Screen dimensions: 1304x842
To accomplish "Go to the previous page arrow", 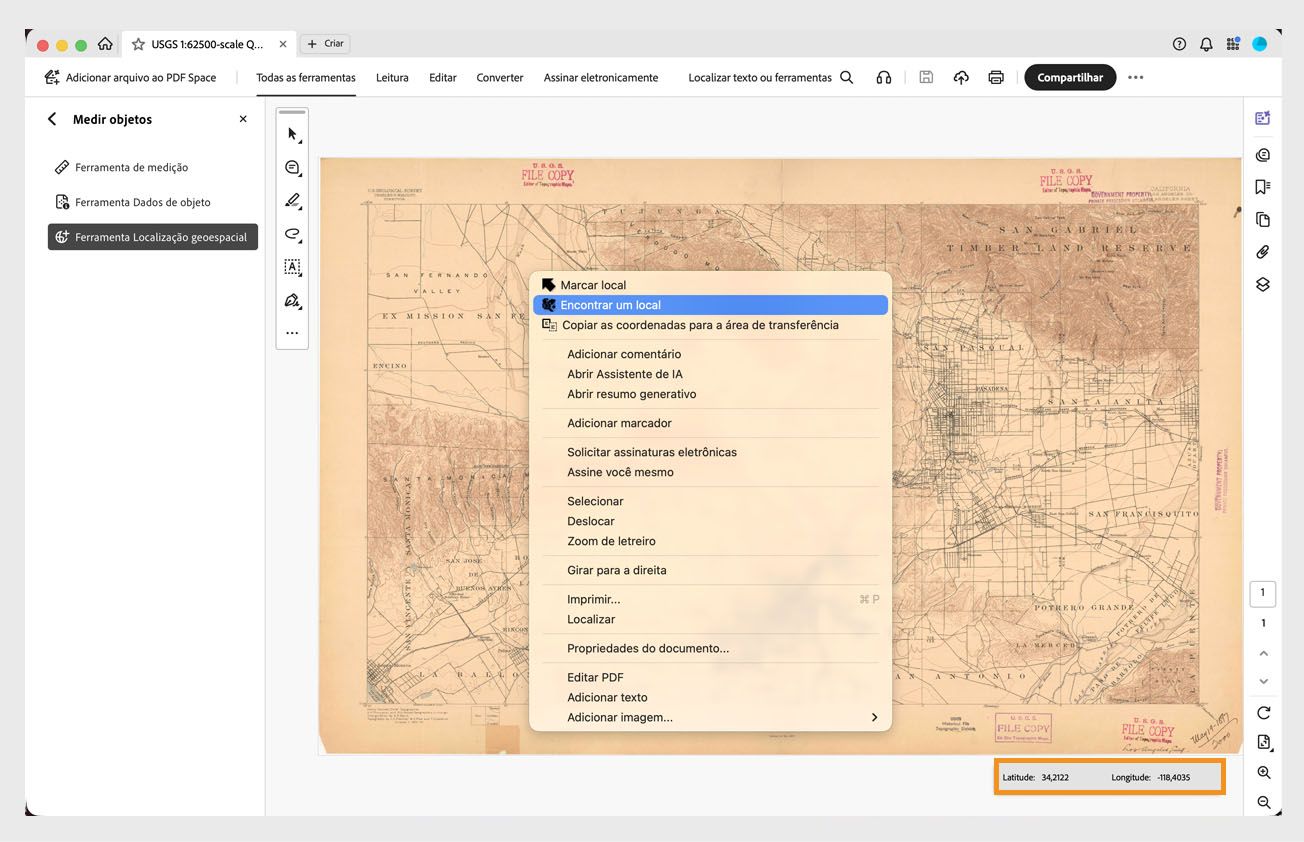I will 1264,653.
